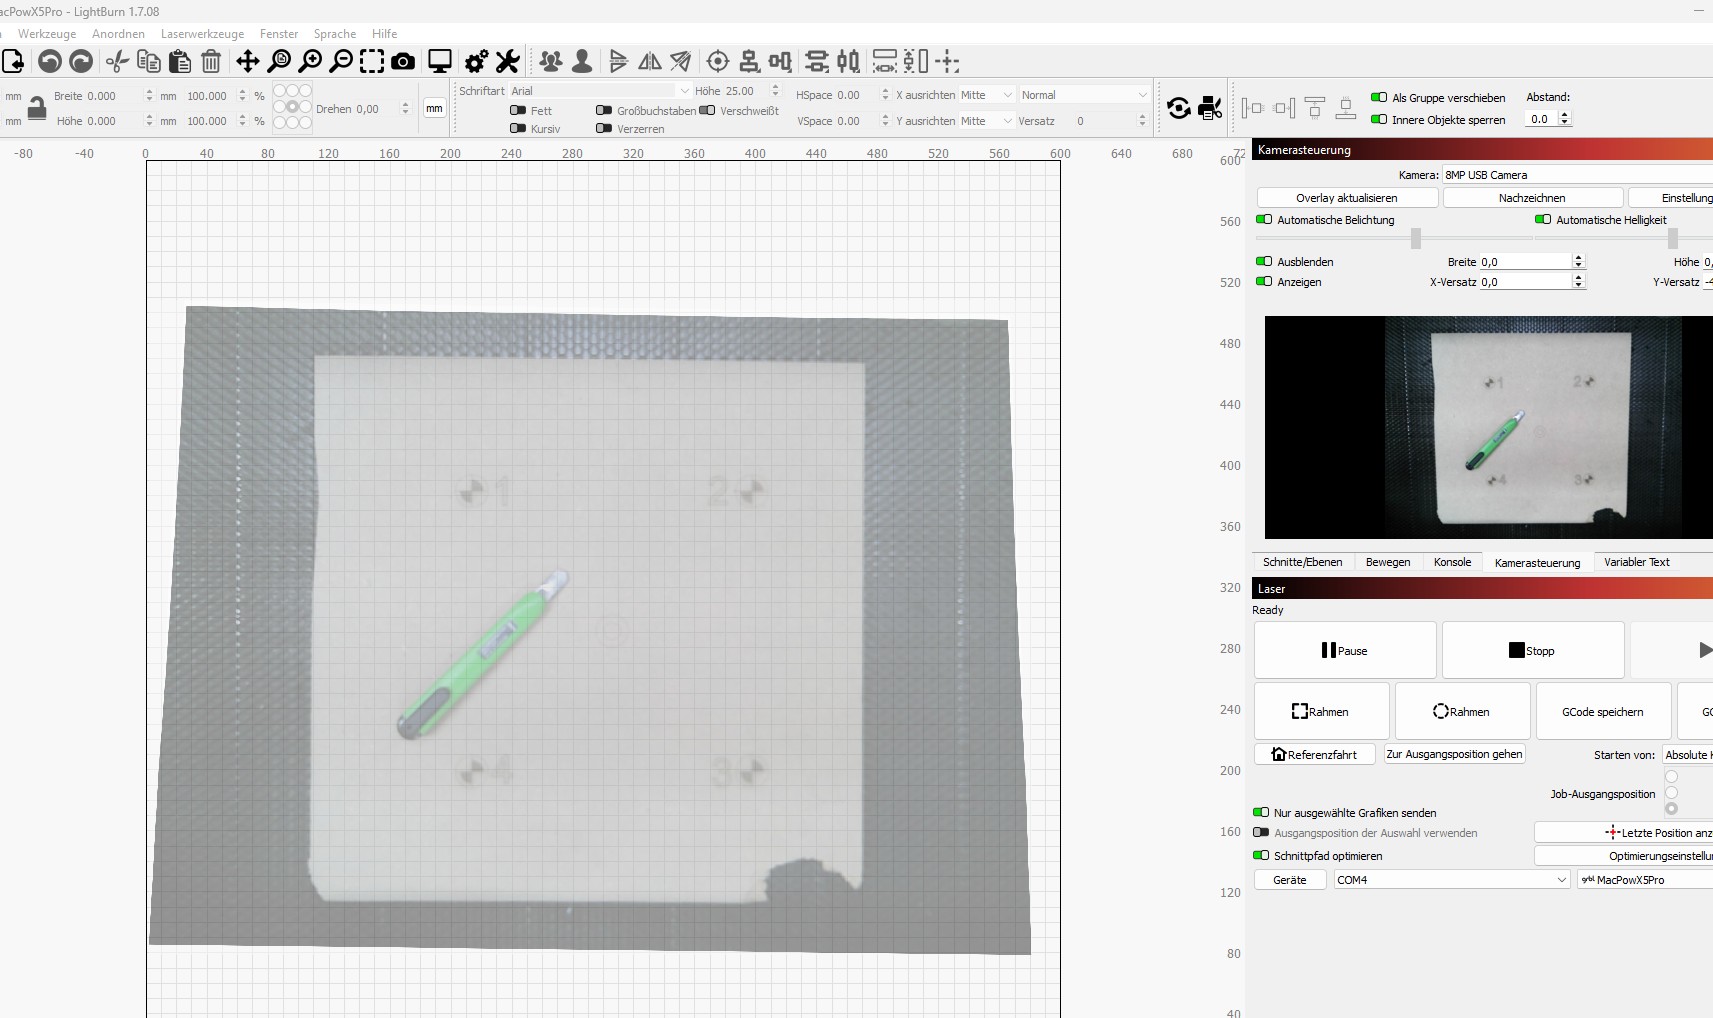Enable the Fett text toggle
Screen dimensions: 1713x1018
pyautogui.click(x=519, y=111)
